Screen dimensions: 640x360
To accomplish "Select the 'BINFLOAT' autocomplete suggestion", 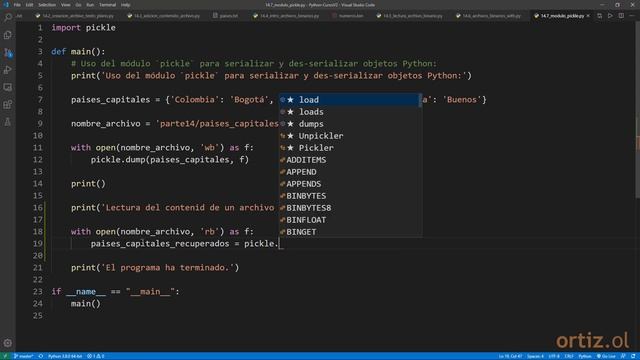I will (x=350, y=220).
